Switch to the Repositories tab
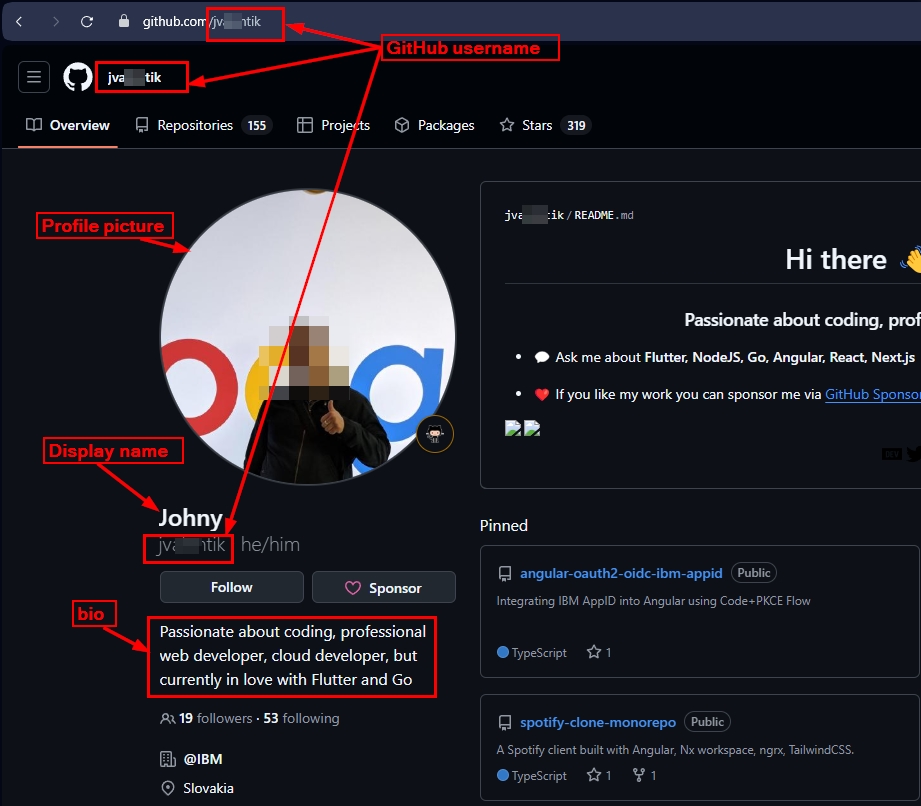921x806 pixels. click(x=195, y=125)
